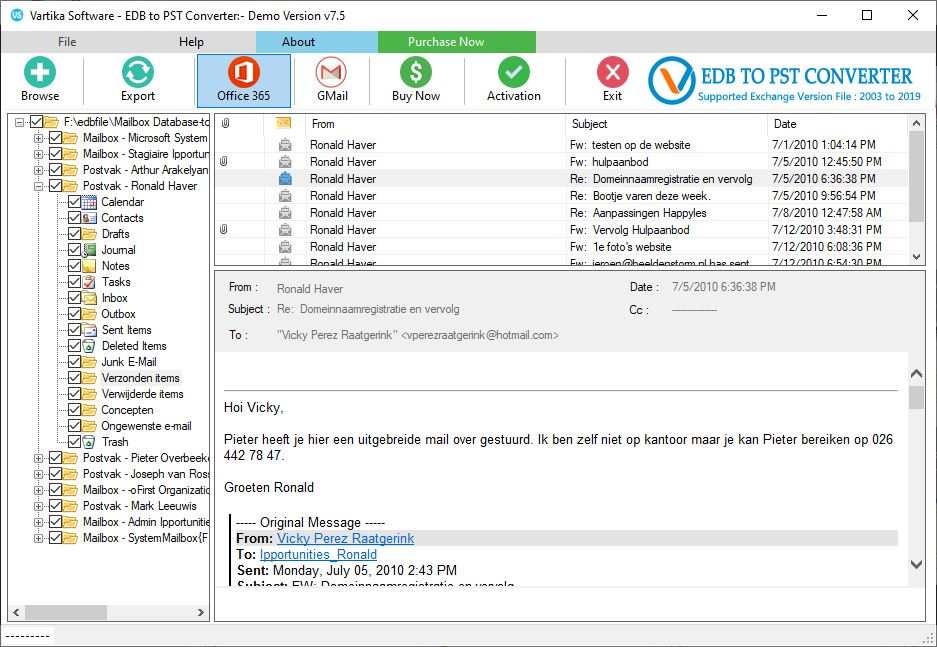Select the Buy Now icon
Viewport: 937px width, 647px height.
[416, 80]
